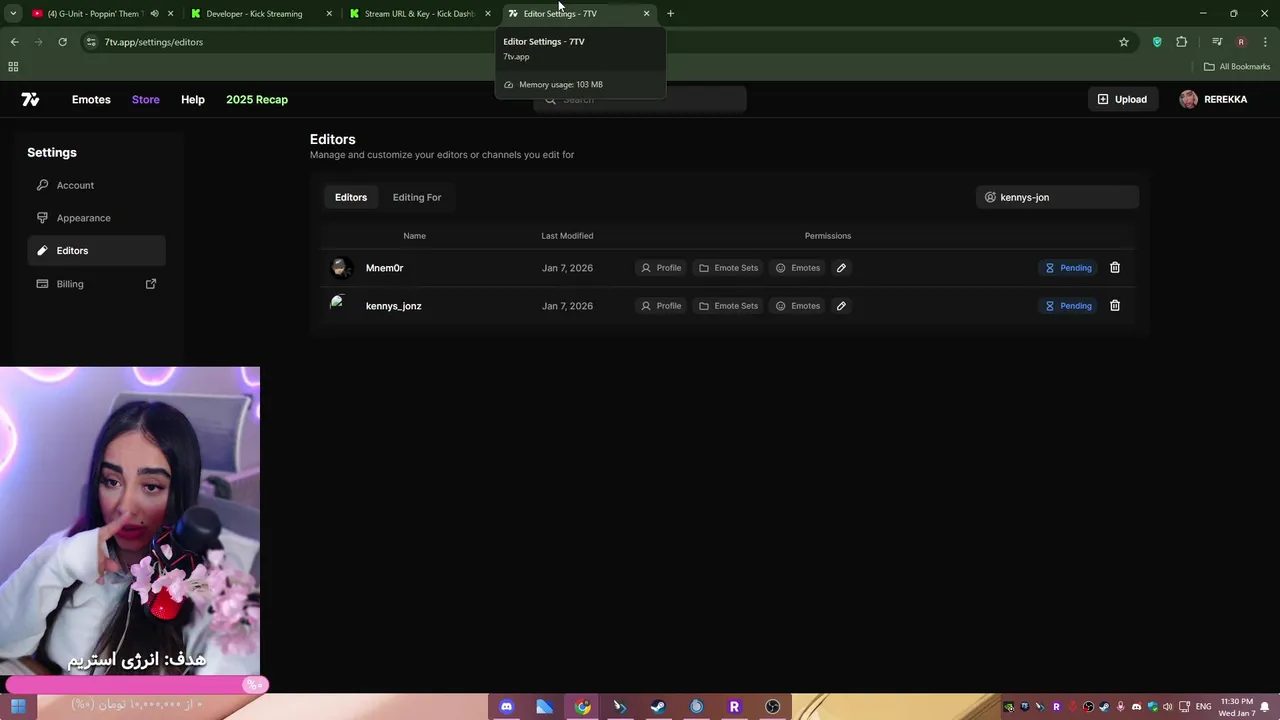The width and height of the screenshot is (1280, 720).
Task: Click the Mnem0r editor name
Action: point(384,268)
